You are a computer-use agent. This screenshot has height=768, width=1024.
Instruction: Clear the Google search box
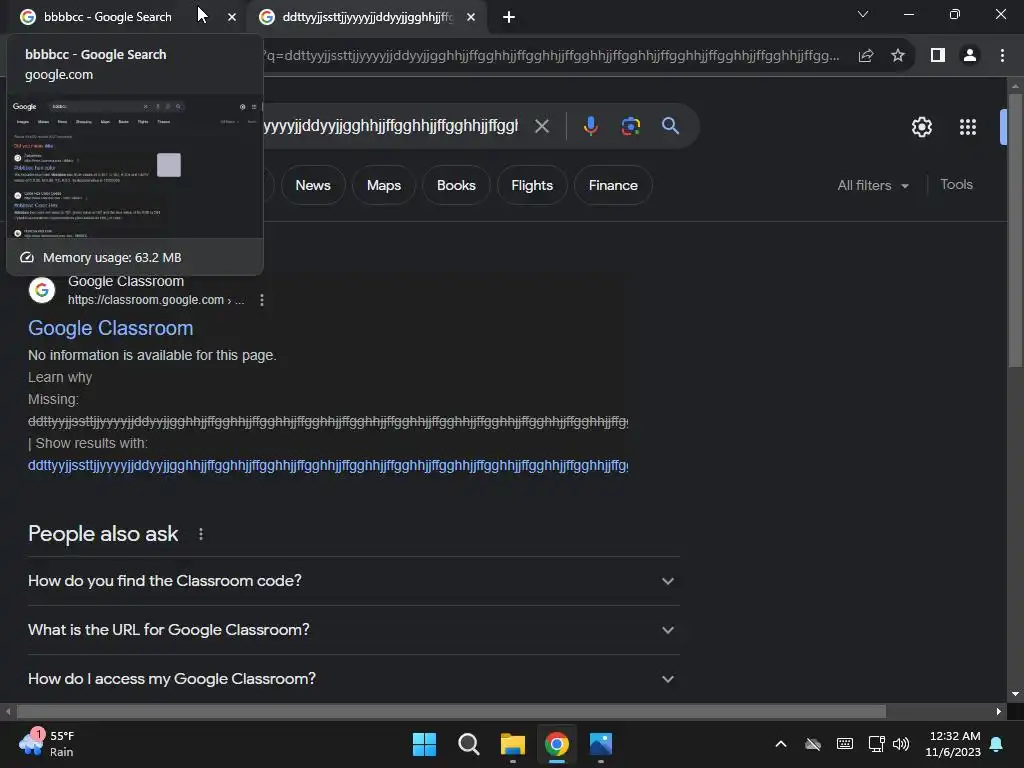[542, 125]
